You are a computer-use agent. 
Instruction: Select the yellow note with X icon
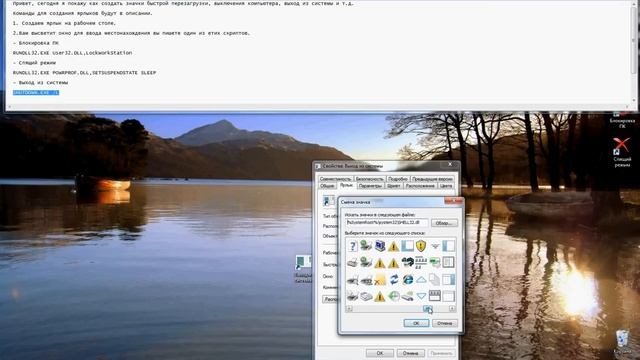pos(380,280)
